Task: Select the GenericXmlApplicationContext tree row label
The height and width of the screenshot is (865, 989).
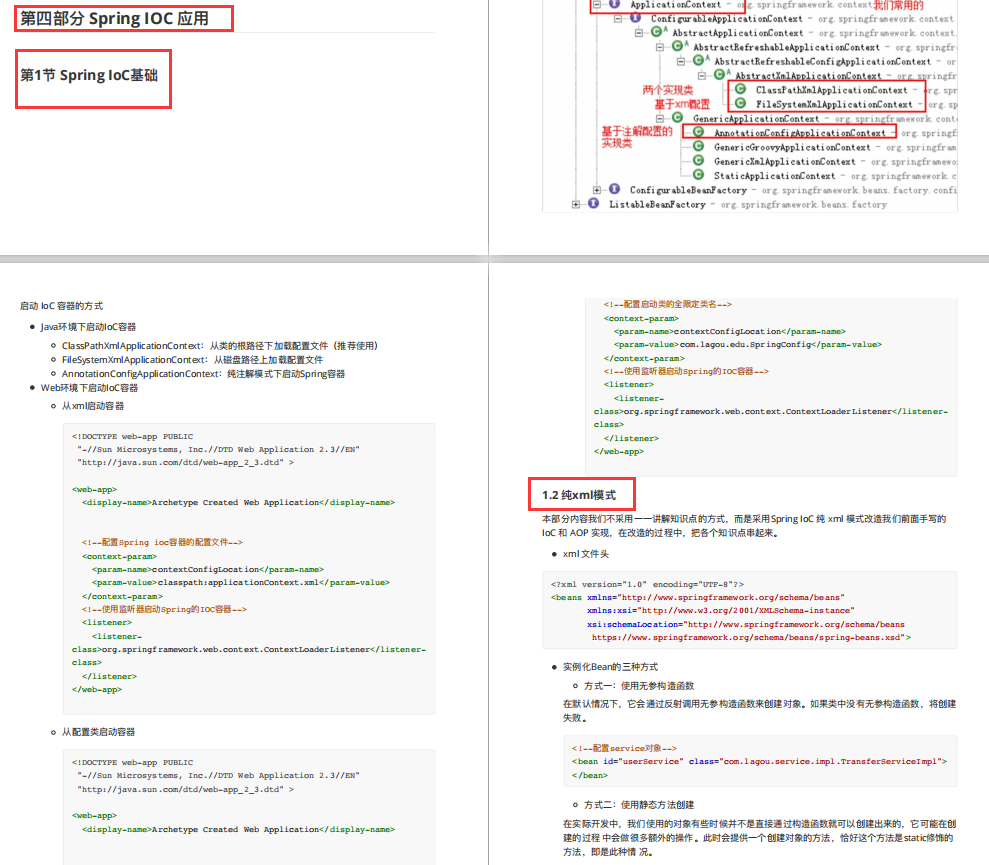Action: click(x=785, y=162)
